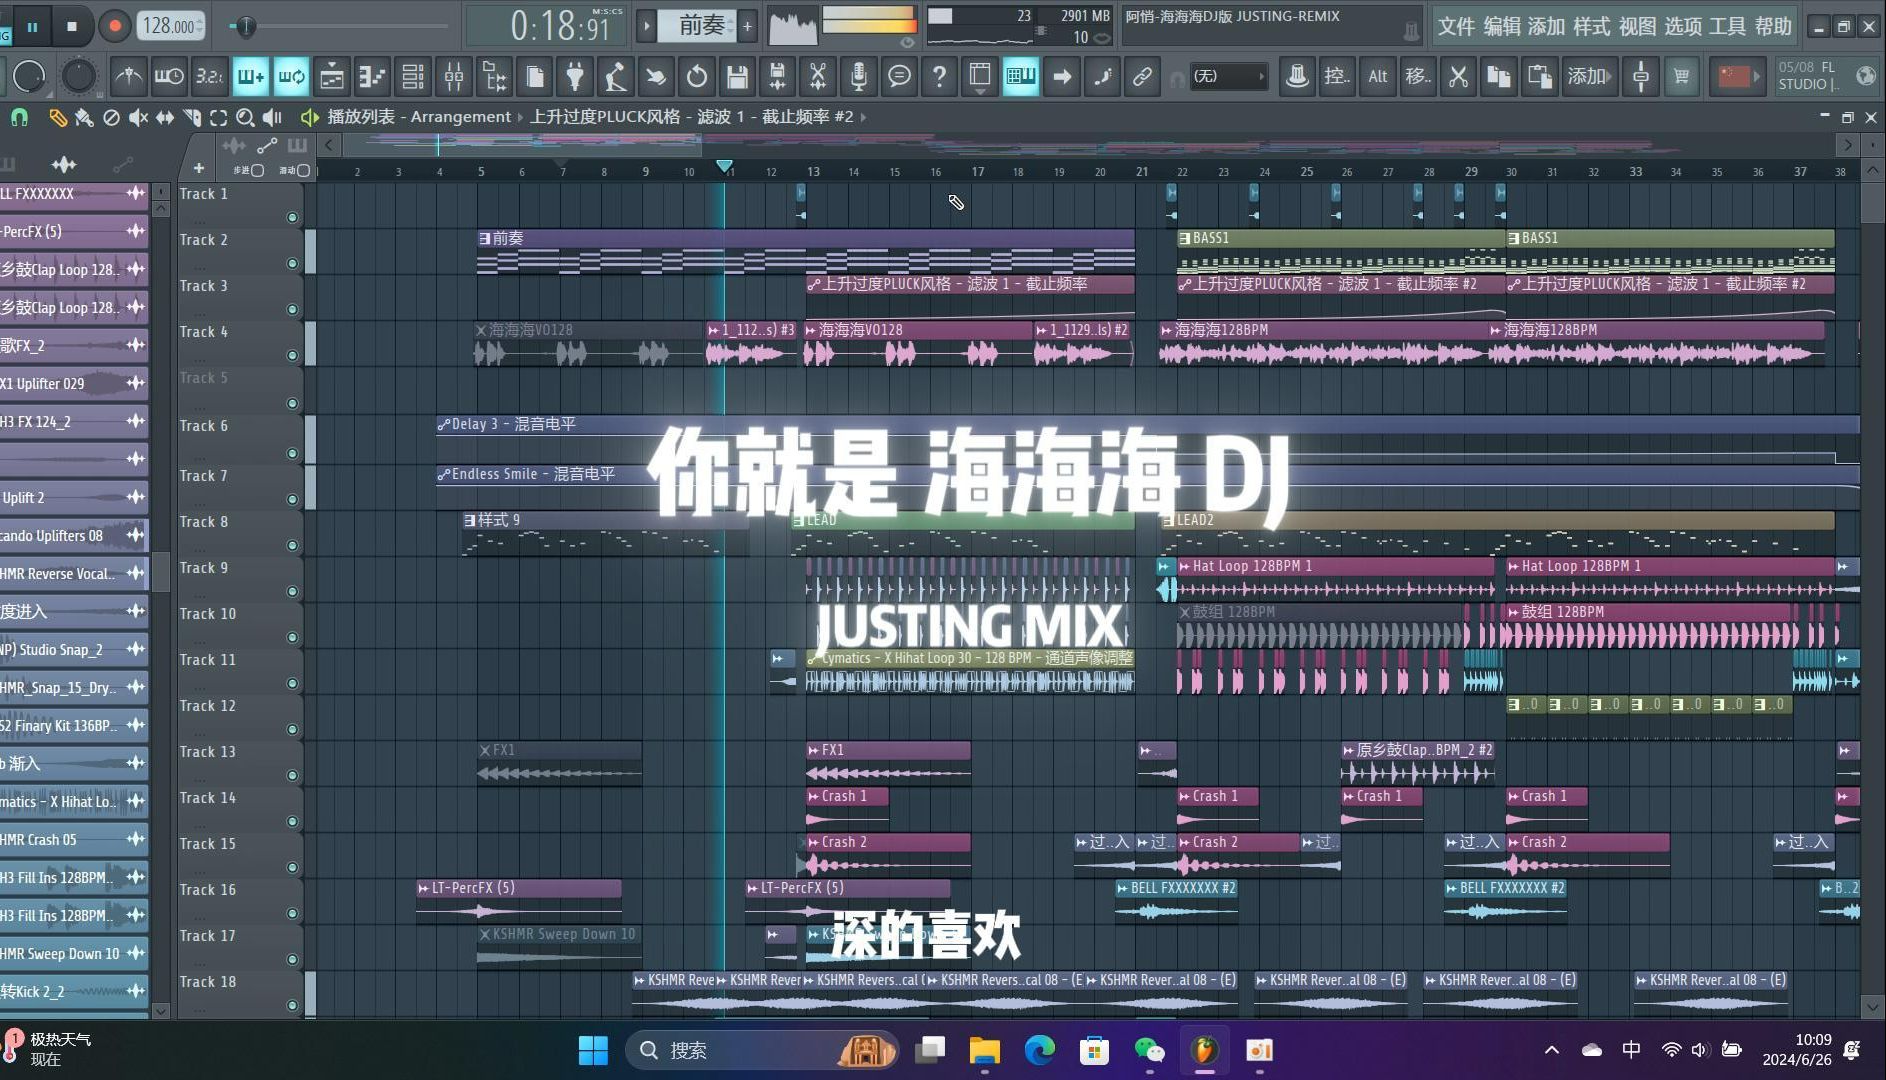Image resolution: width=1886 pixels, height=1080 pixels.
Task: Adjust the master volume knob
Action: coord(29,76)
